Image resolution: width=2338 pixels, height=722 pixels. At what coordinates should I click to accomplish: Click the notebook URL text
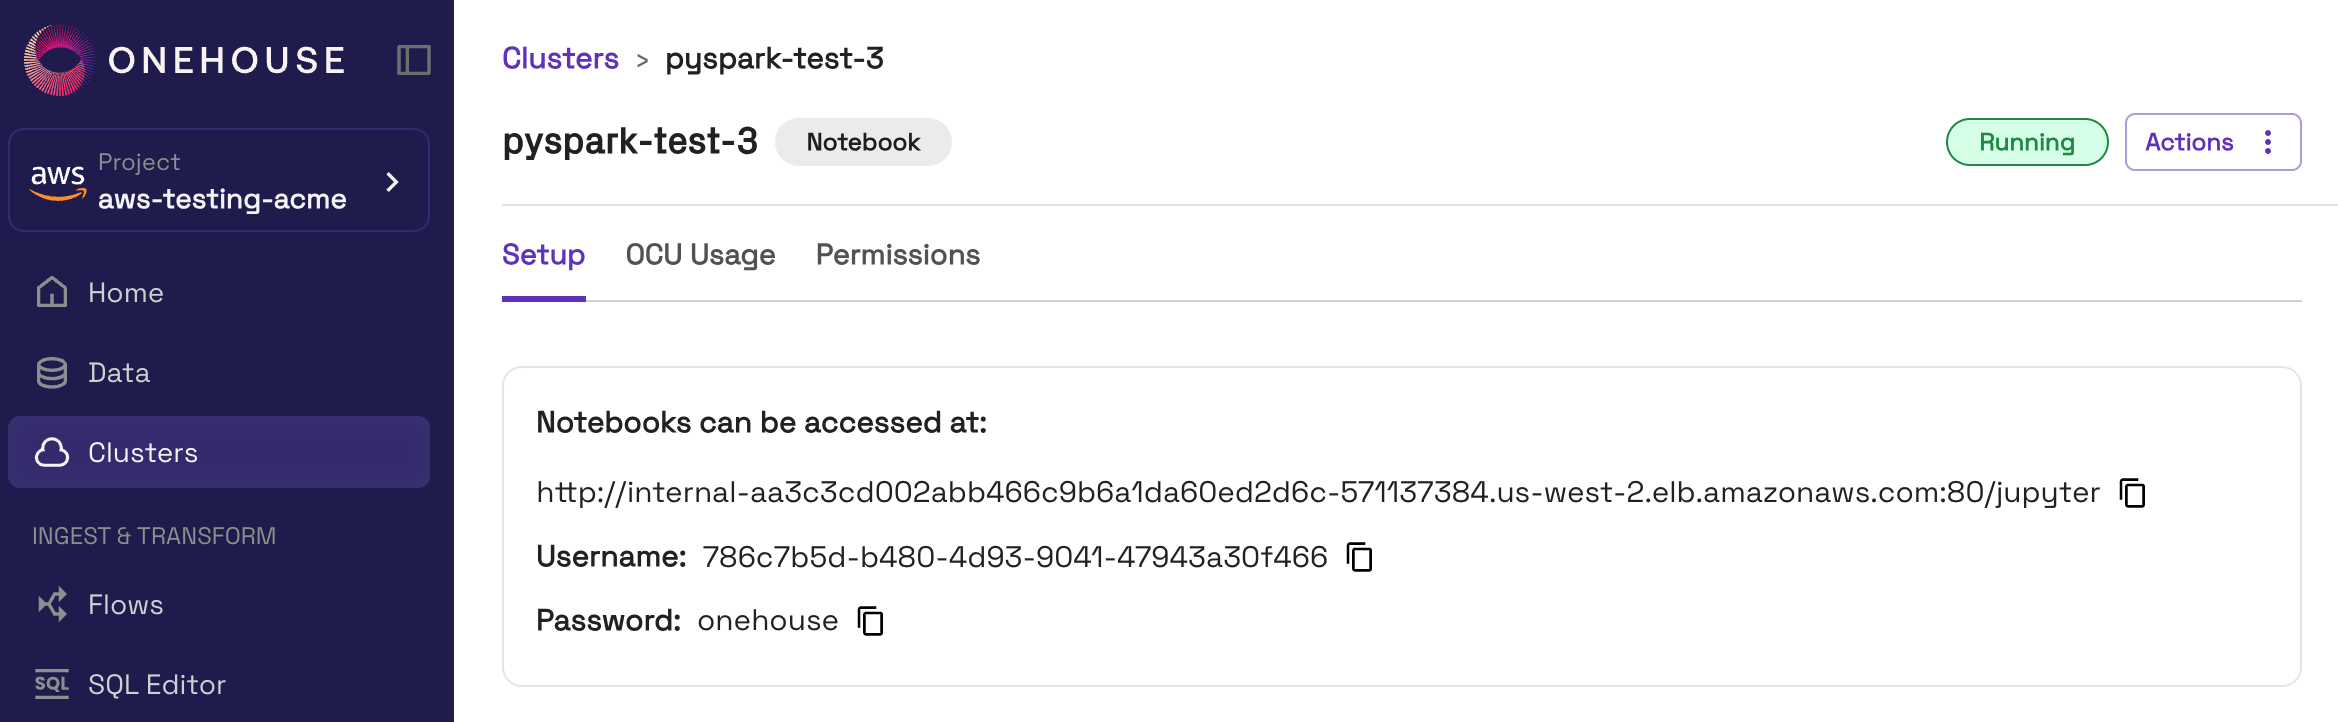point(1317,493)
